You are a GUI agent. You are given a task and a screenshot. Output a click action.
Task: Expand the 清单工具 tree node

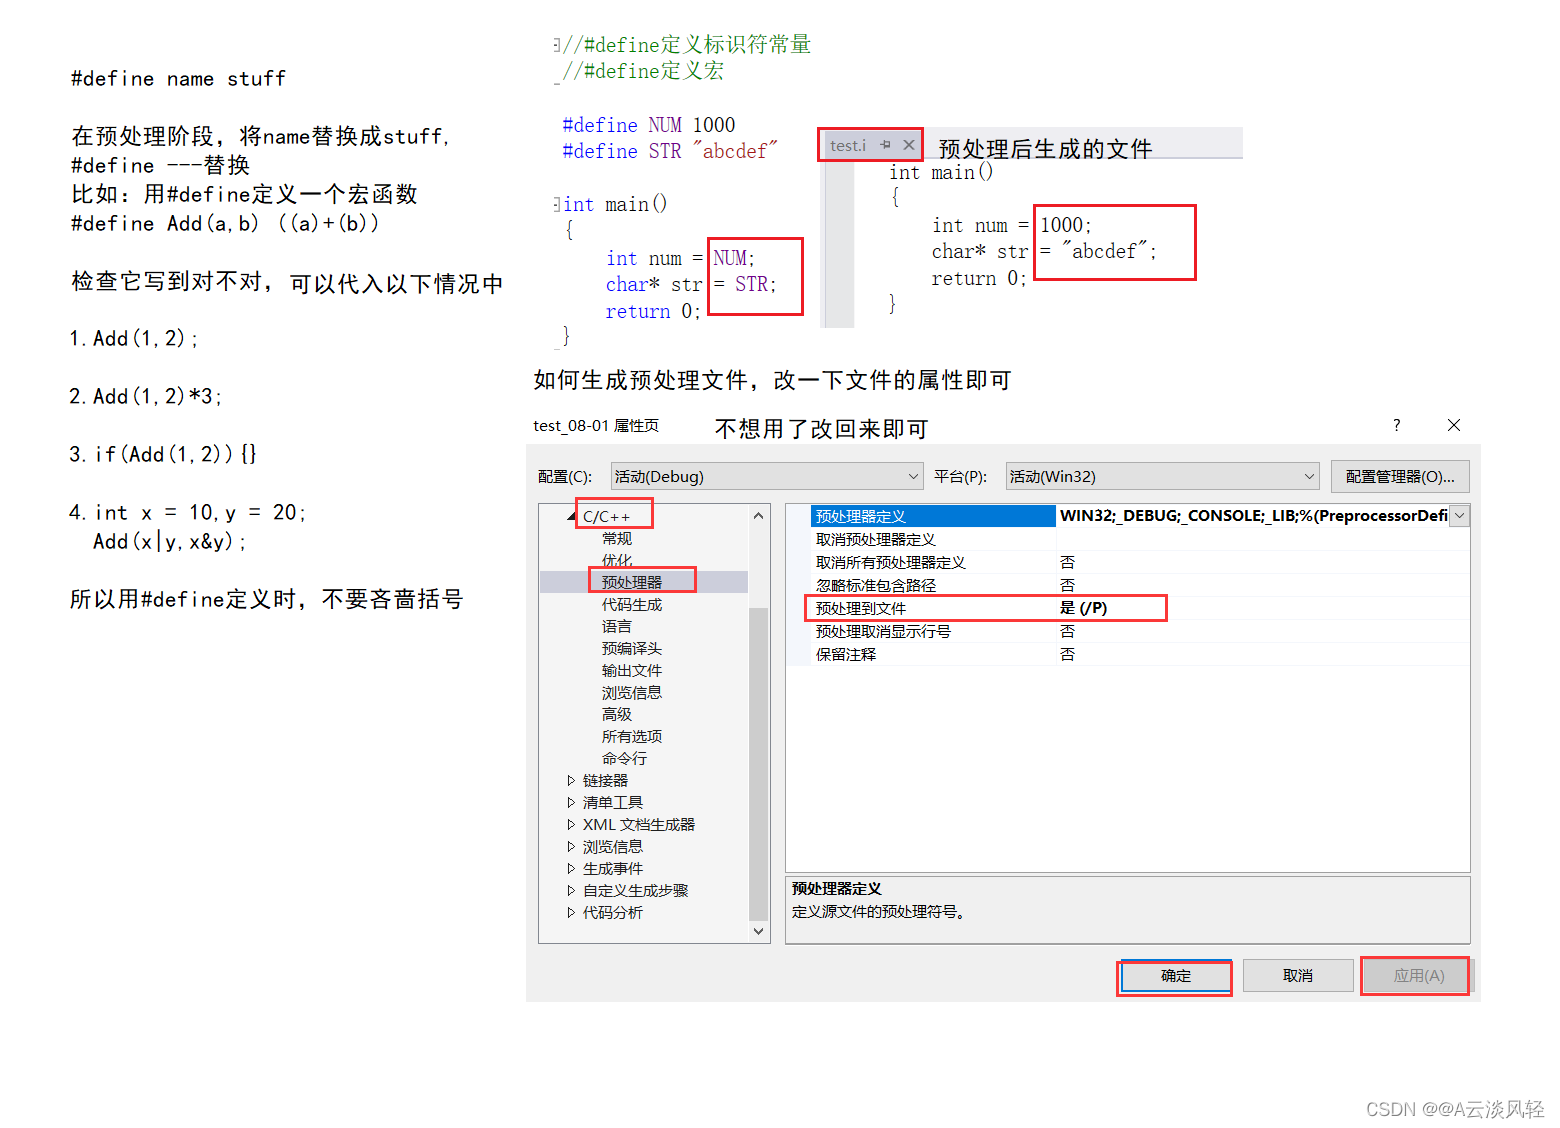[x=571, y=803]
